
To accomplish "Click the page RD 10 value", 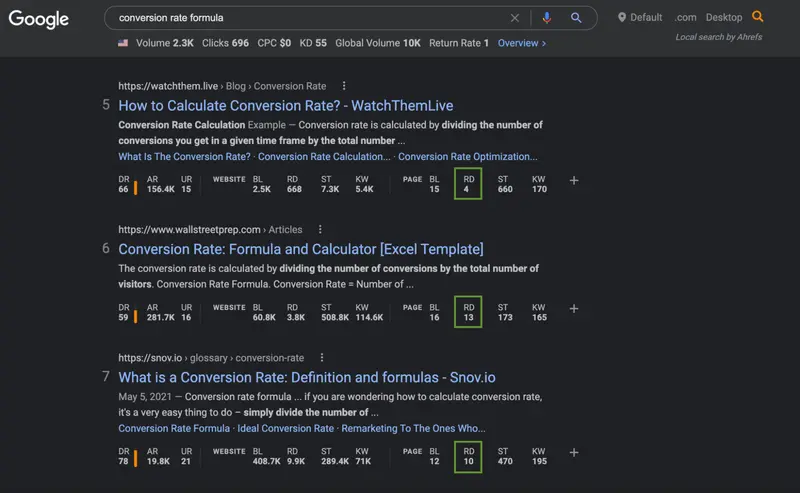I will (468, 461).
